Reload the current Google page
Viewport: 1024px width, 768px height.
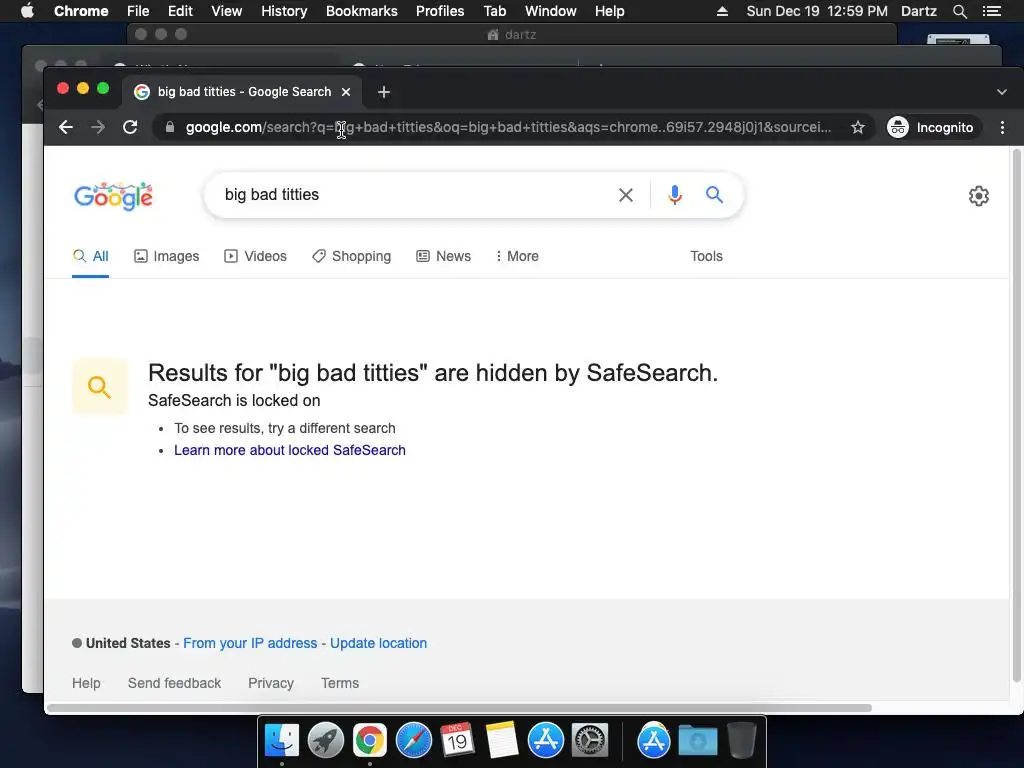point(130,127)
